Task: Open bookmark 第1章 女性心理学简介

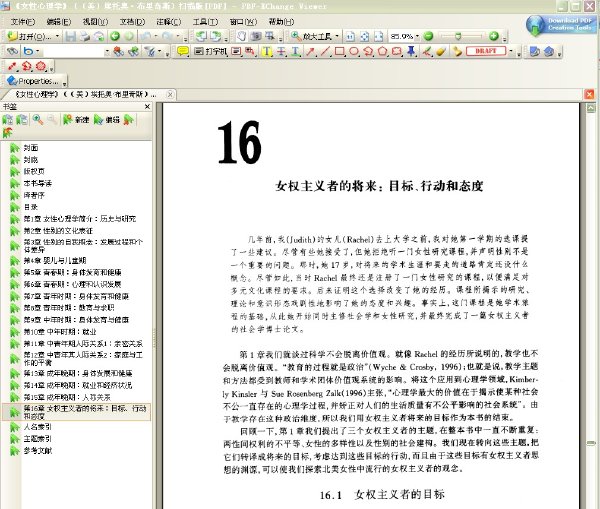Action: [80, 219]
